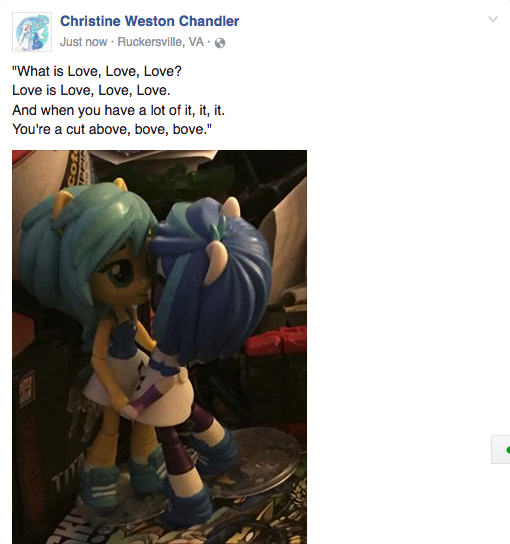Screen dimensions: 510x544
Task: Open the chat tab at right edge
Action: 501,449
